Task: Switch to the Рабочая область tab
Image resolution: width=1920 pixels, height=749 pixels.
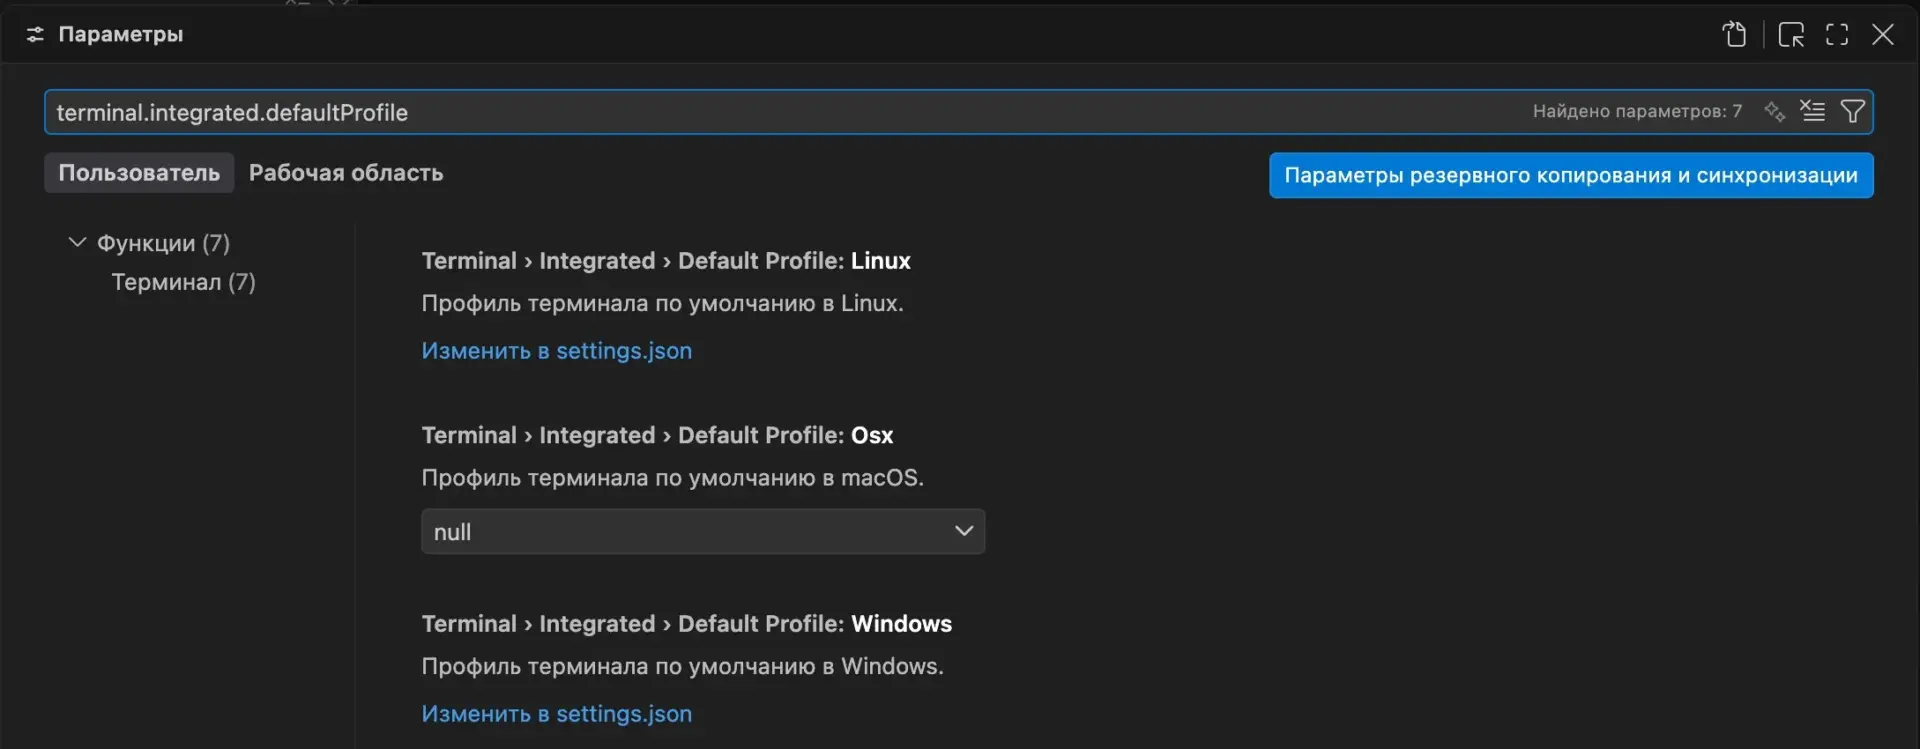Action: [x=346, y=172]
